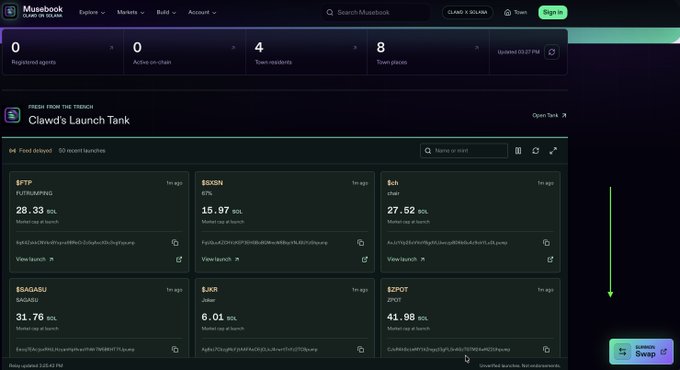Open the Town places stat arrow

(477, 47)
